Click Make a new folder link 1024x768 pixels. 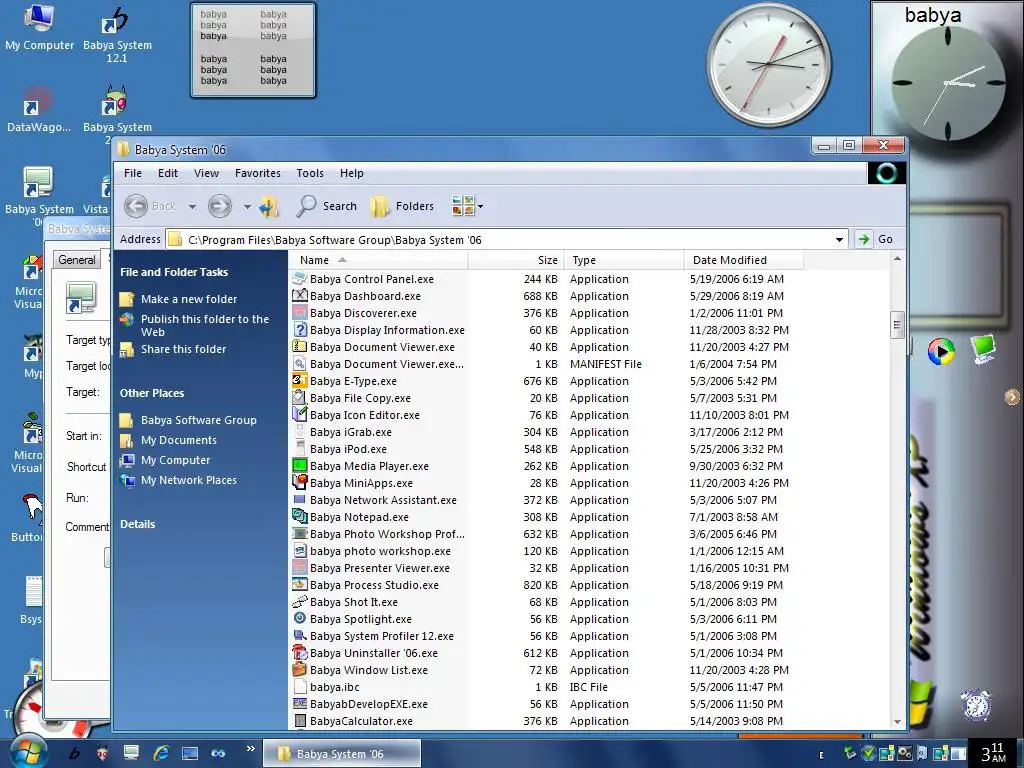point(189,299)
